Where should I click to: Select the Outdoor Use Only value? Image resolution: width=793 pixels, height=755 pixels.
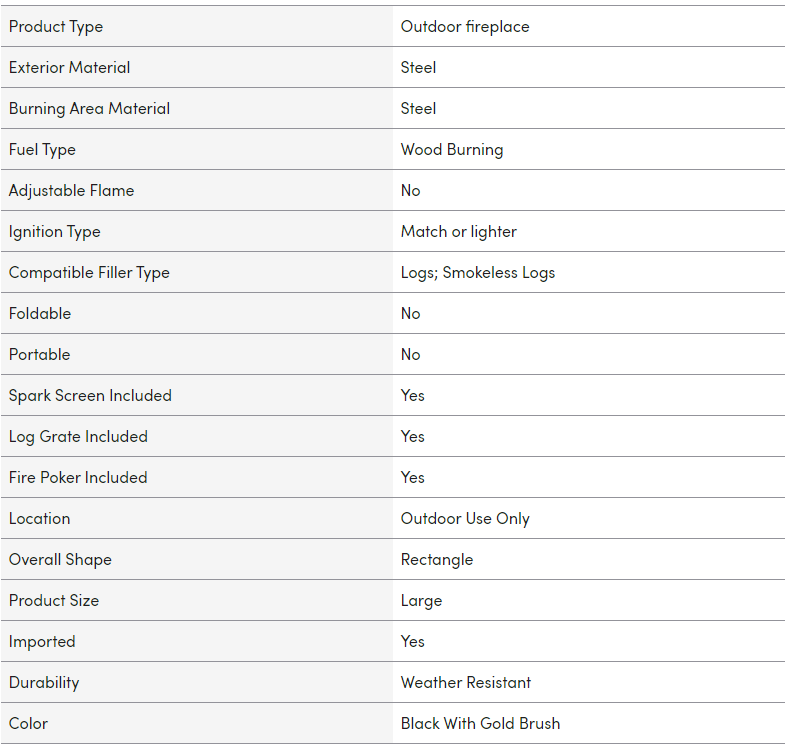(465, 519)
